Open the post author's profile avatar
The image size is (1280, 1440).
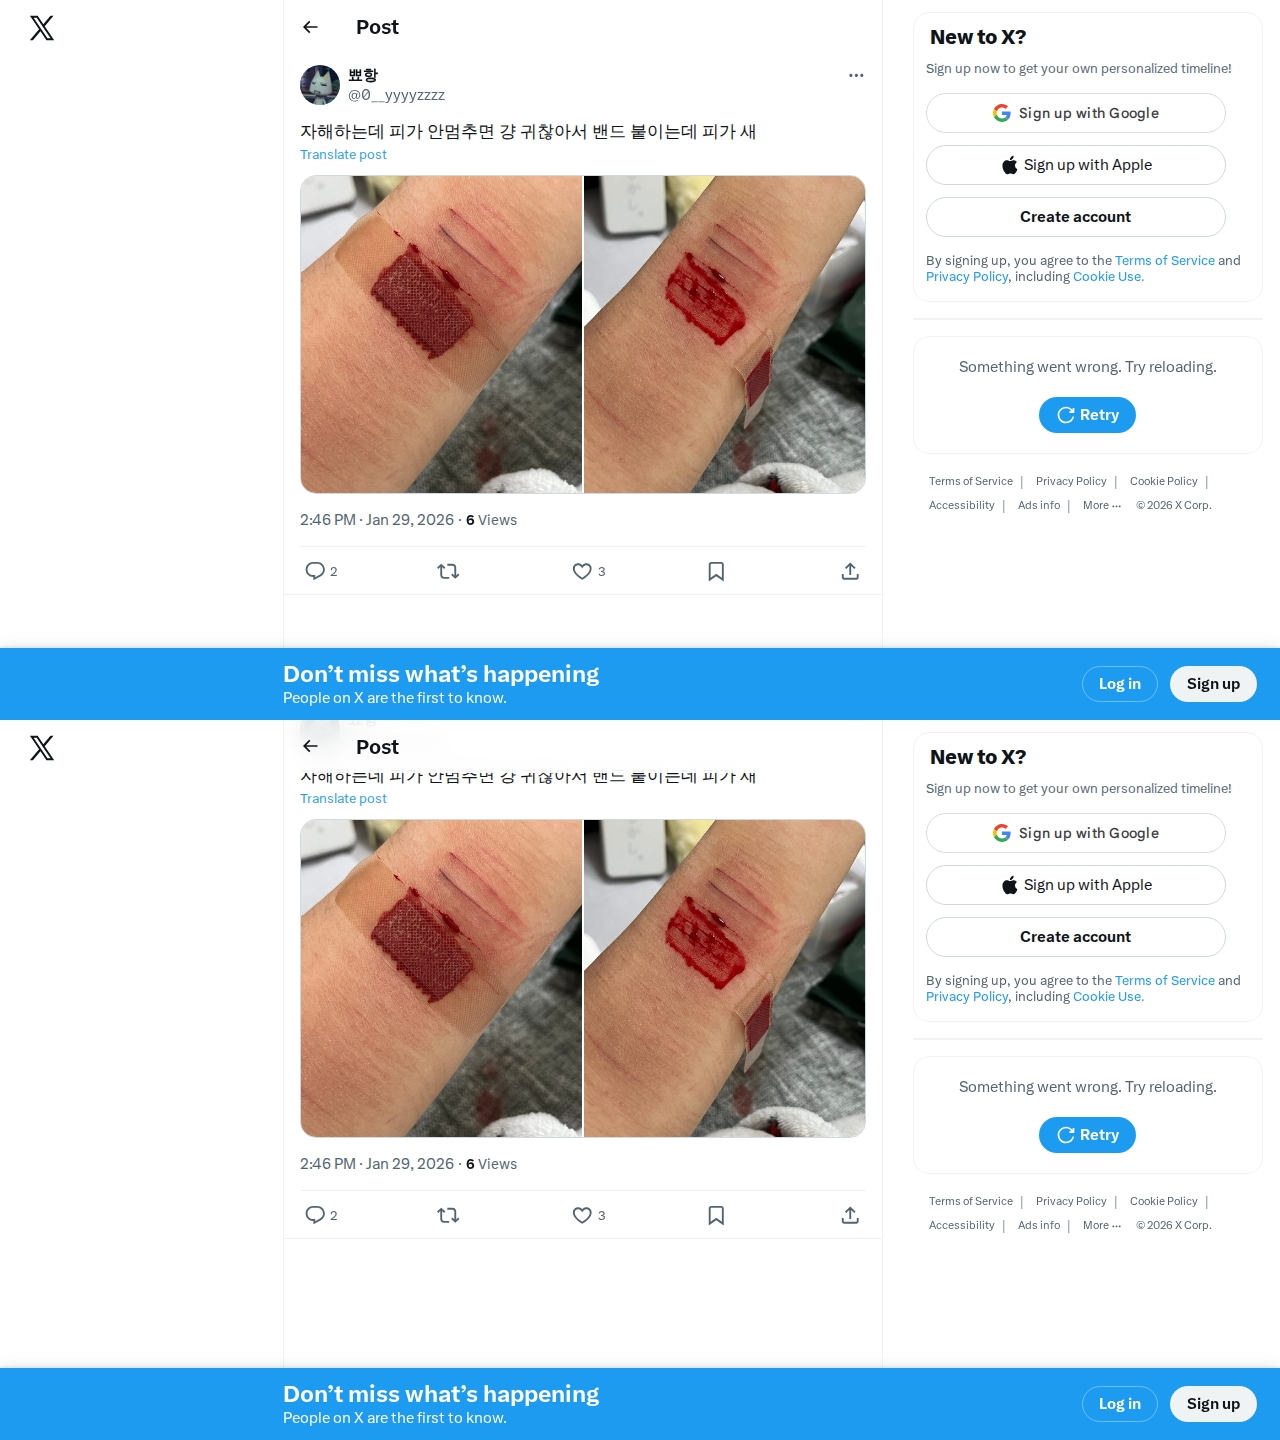coord(320,85)
